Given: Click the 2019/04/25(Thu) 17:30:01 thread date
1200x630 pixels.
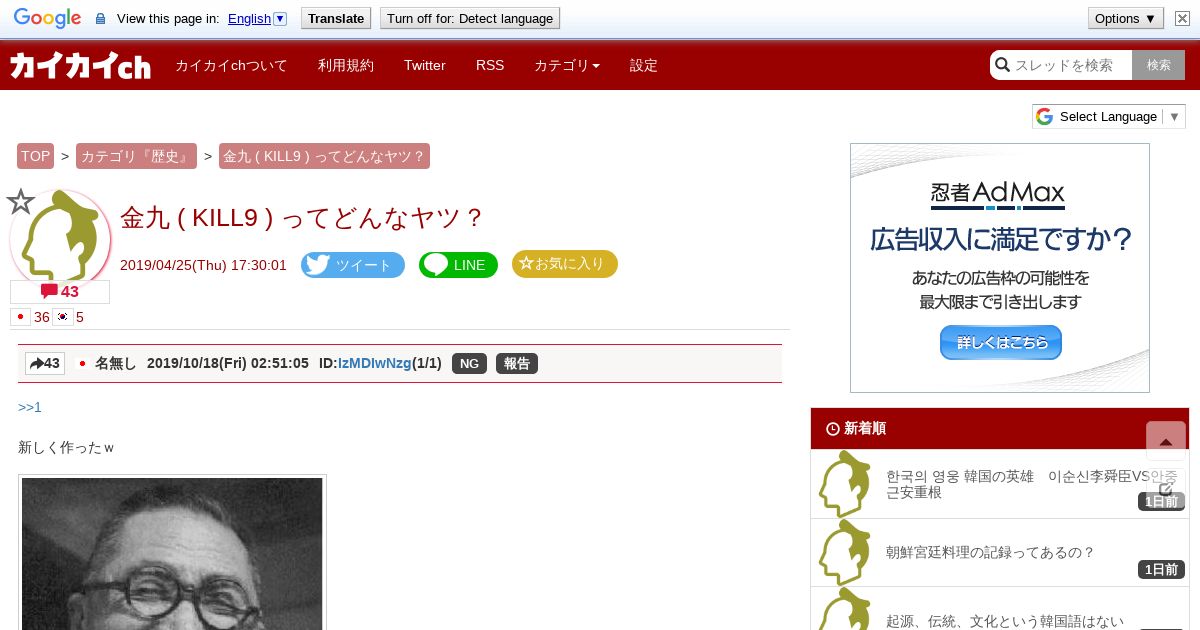Looking at the screenshot, I should point(203,265).
